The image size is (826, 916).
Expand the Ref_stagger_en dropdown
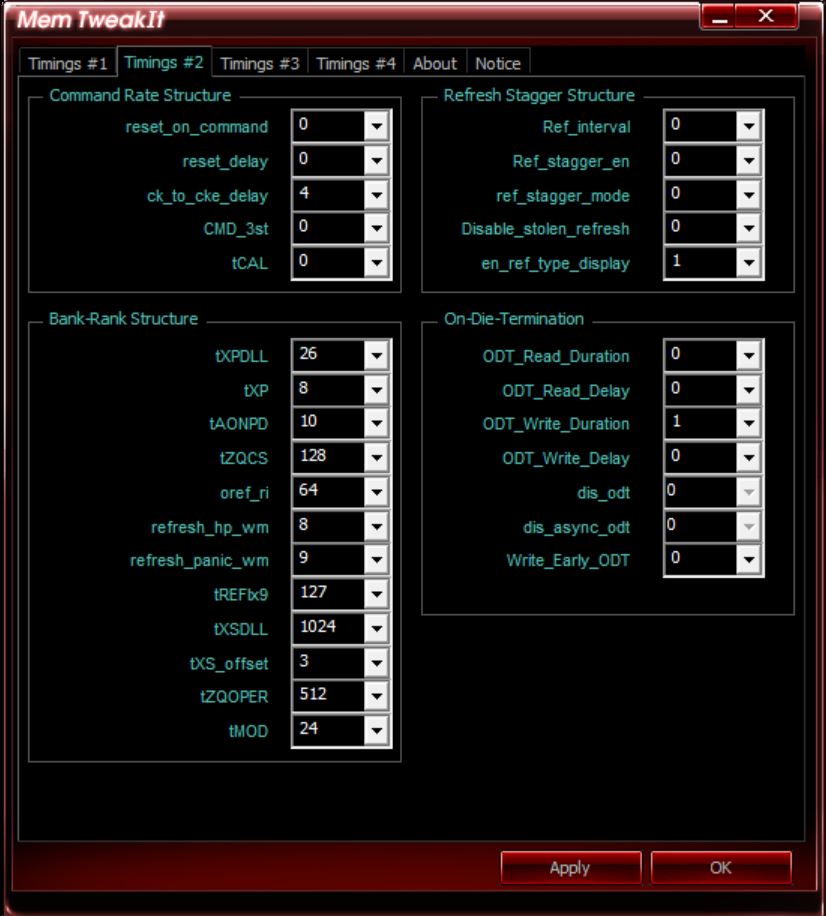pos(748,161)
